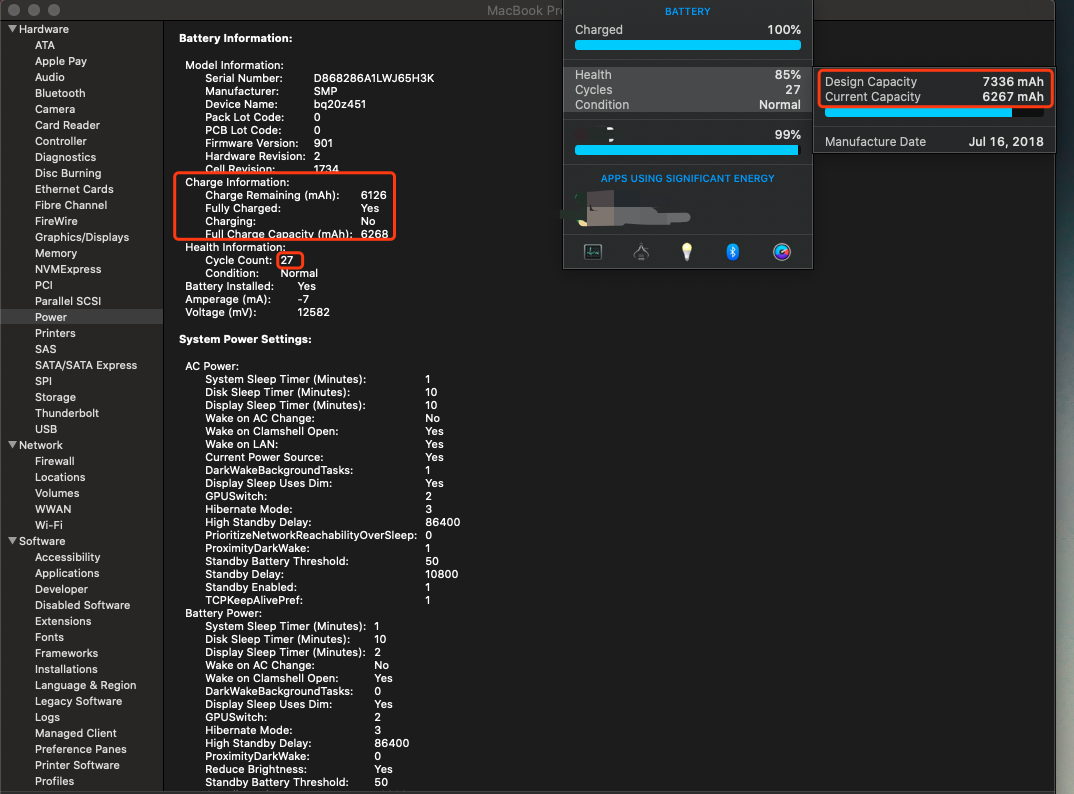Select Bluetooth in the Hardware list
The width and height of the screenshot is (1074, 794).
click(x=60, y=93)
